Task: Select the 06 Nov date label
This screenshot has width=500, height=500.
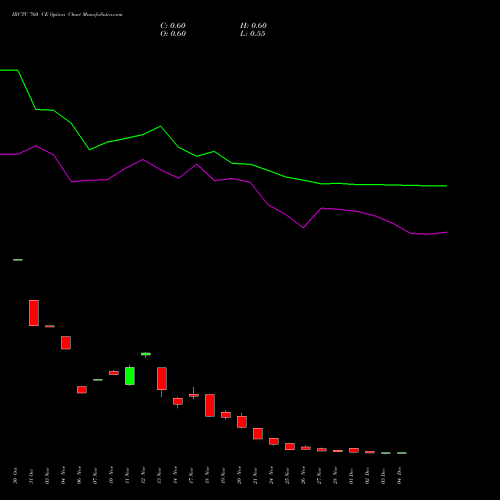Action: tap(79, 476)
